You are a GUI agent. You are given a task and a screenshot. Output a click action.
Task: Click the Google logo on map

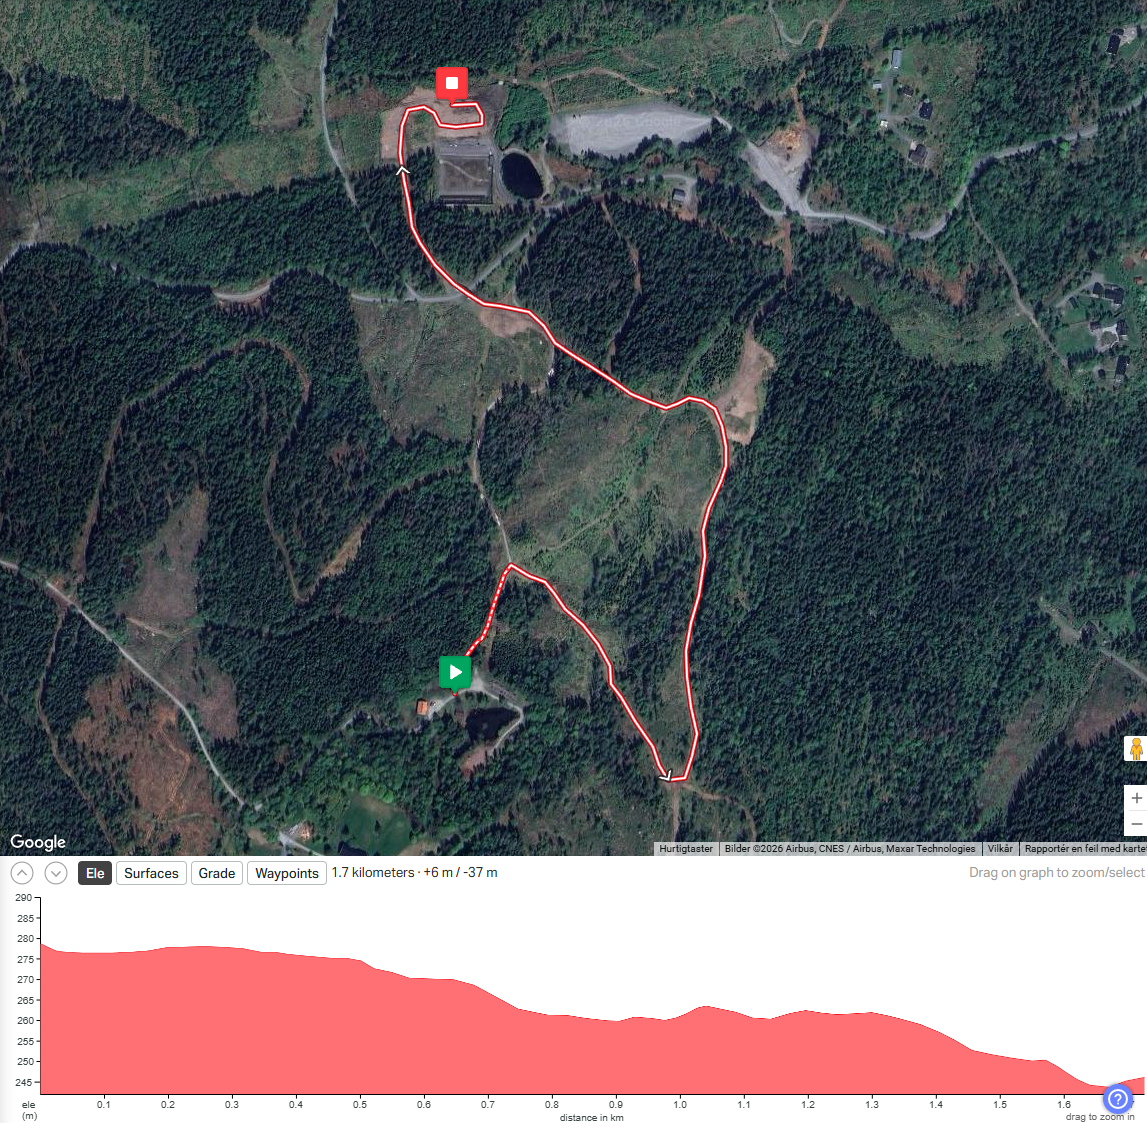click(38, 842)
